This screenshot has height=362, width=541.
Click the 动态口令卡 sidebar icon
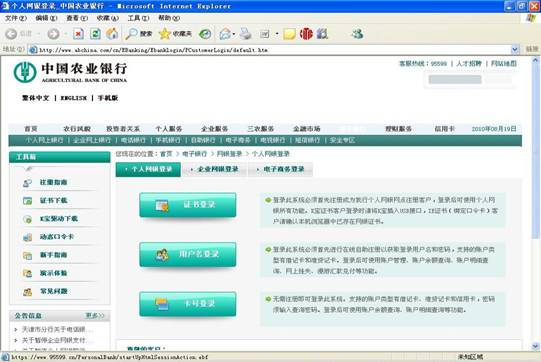(27, 237)
